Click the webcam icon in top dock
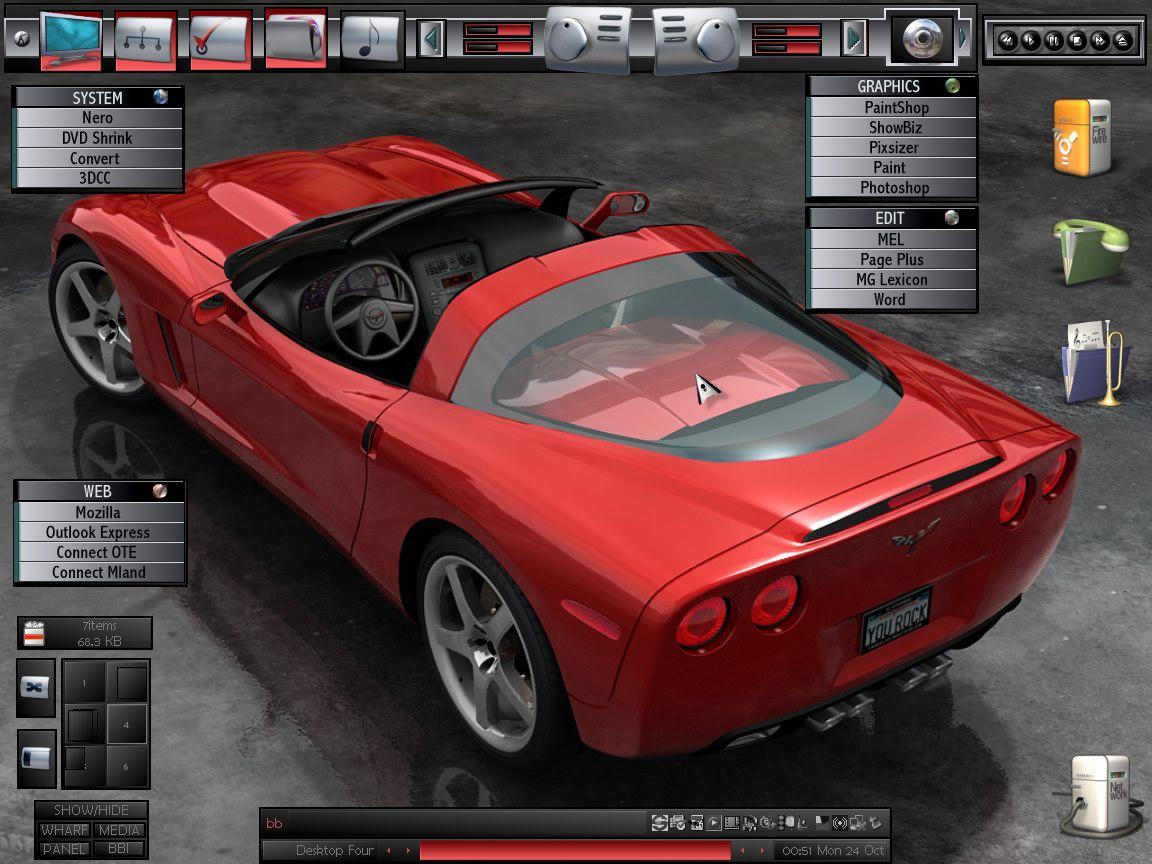Screen dimensions: 1152x864 [922, 38]
